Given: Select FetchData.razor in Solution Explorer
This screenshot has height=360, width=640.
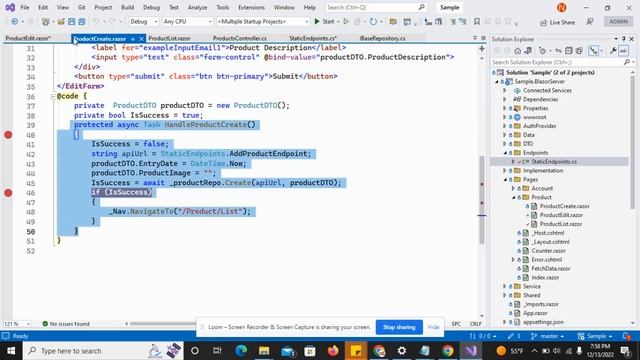Looking at the screenshot, I should tap(551, 269).
